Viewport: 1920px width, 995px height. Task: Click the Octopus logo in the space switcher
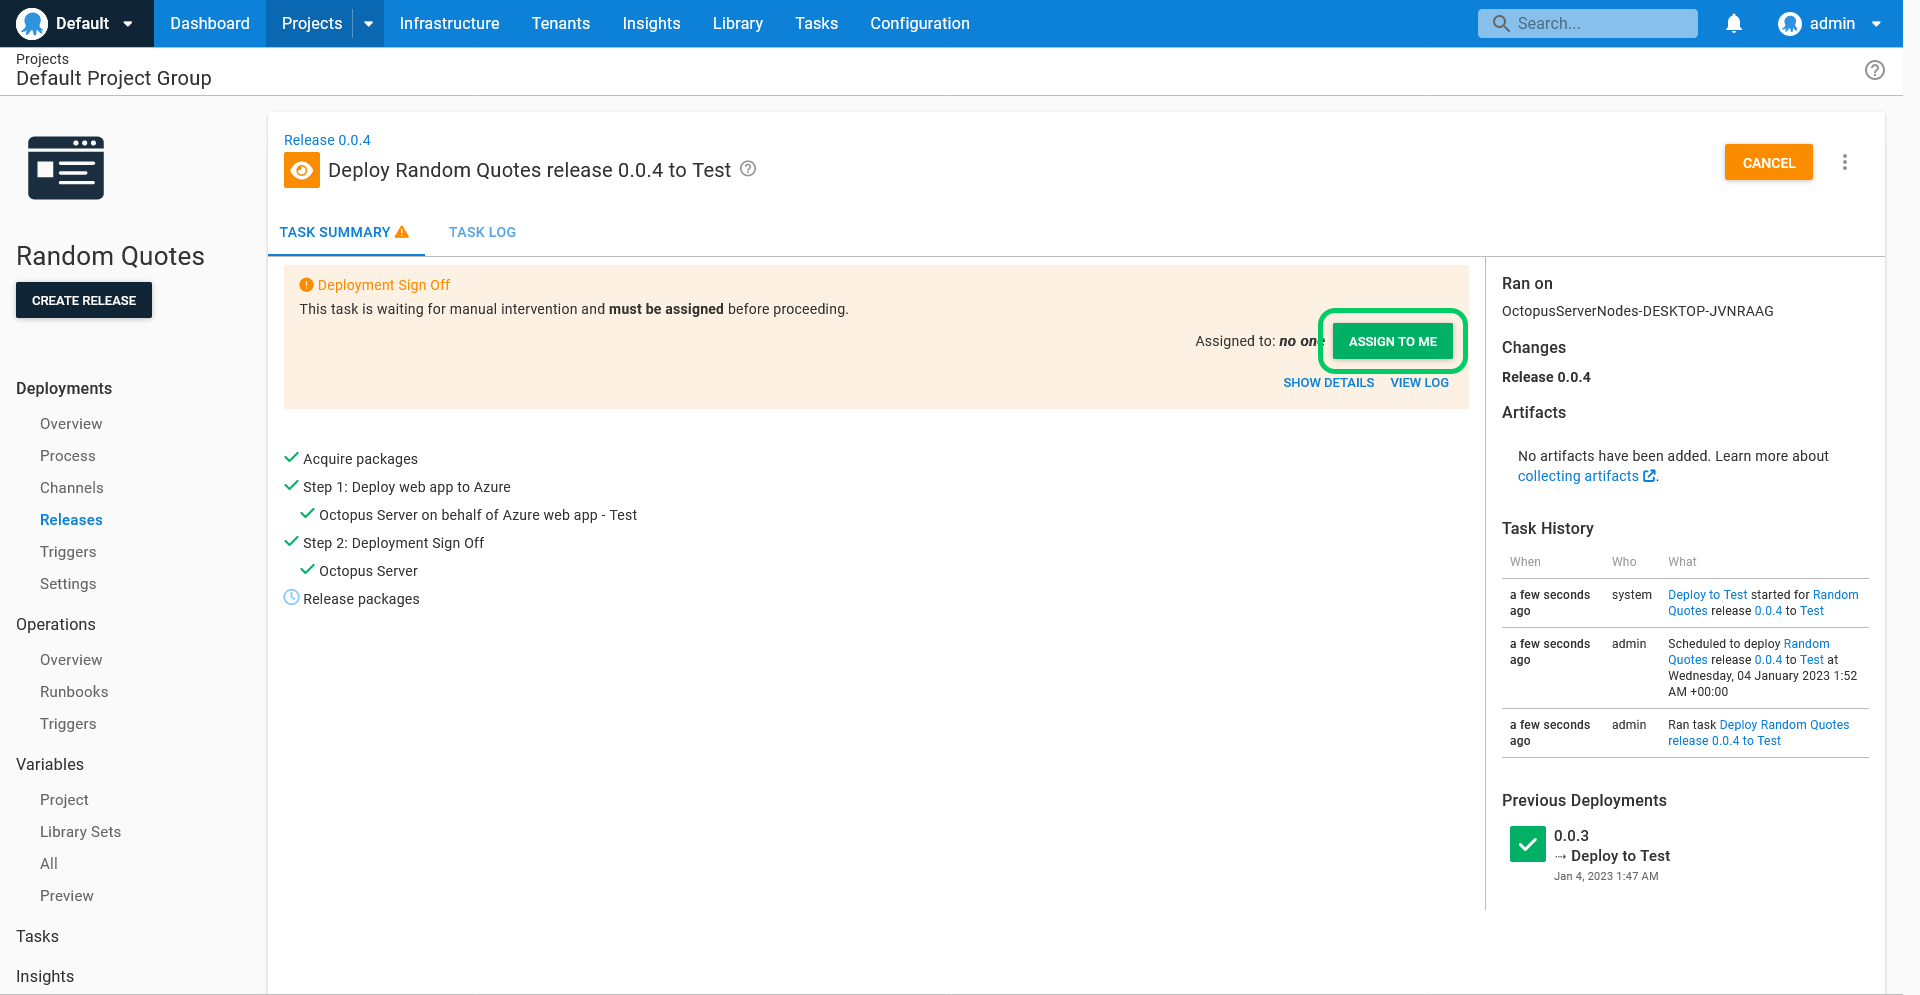click(32, 23)
